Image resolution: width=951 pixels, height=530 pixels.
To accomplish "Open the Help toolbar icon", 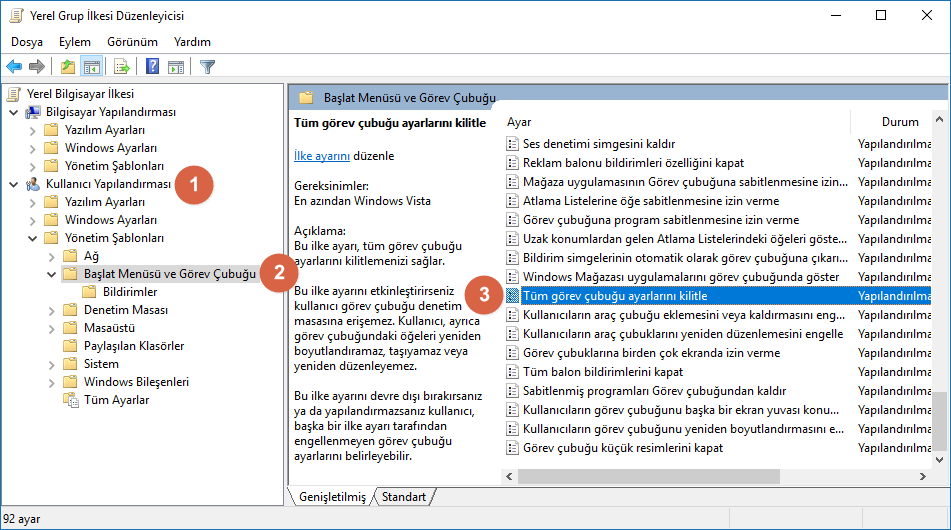I will pyautogui.click(x=152, y=66).
